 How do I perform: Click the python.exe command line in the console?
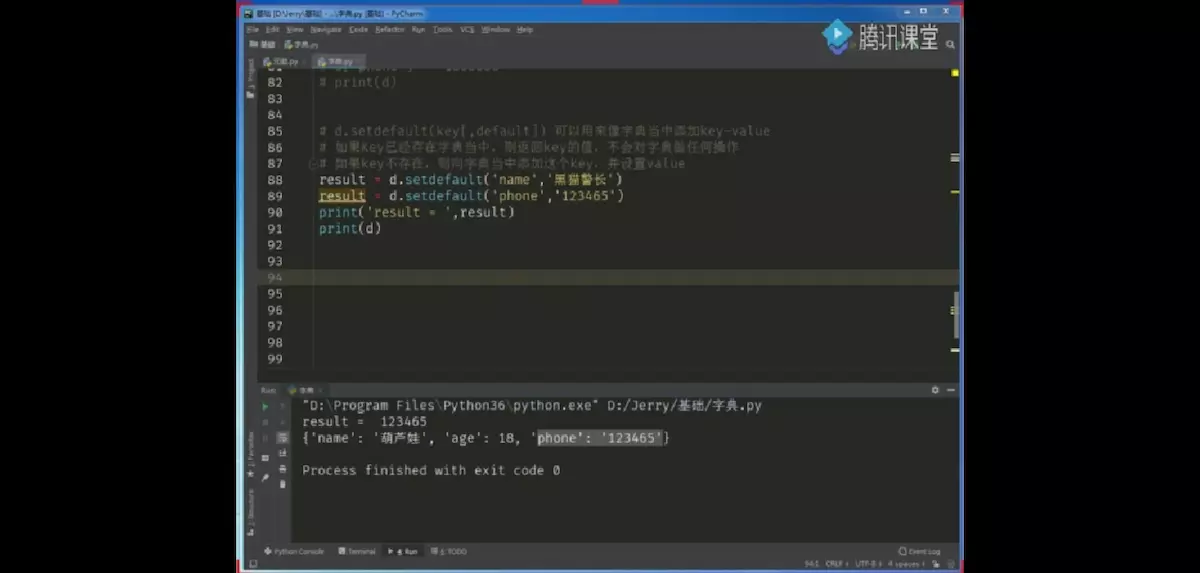coord(532,406)
